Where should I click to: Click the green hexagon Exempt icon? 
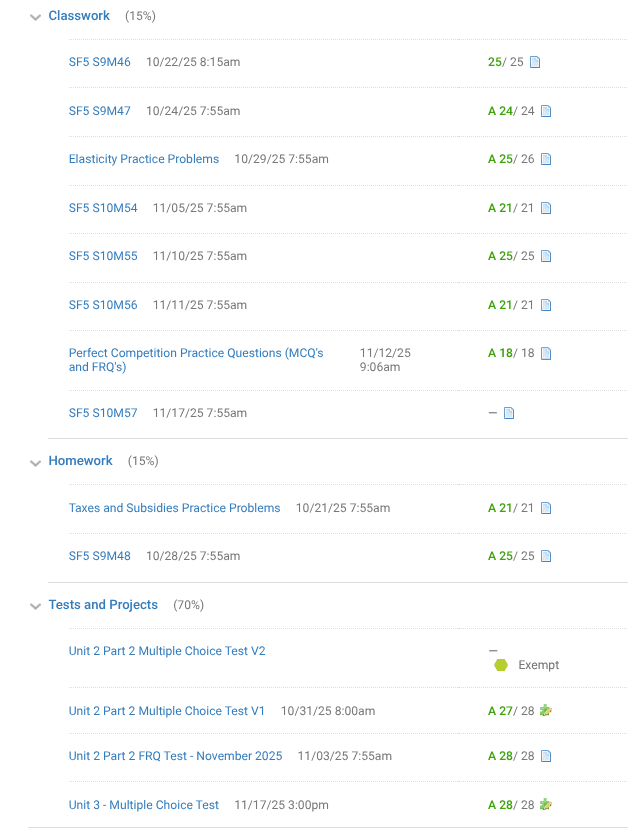point(501,665)
